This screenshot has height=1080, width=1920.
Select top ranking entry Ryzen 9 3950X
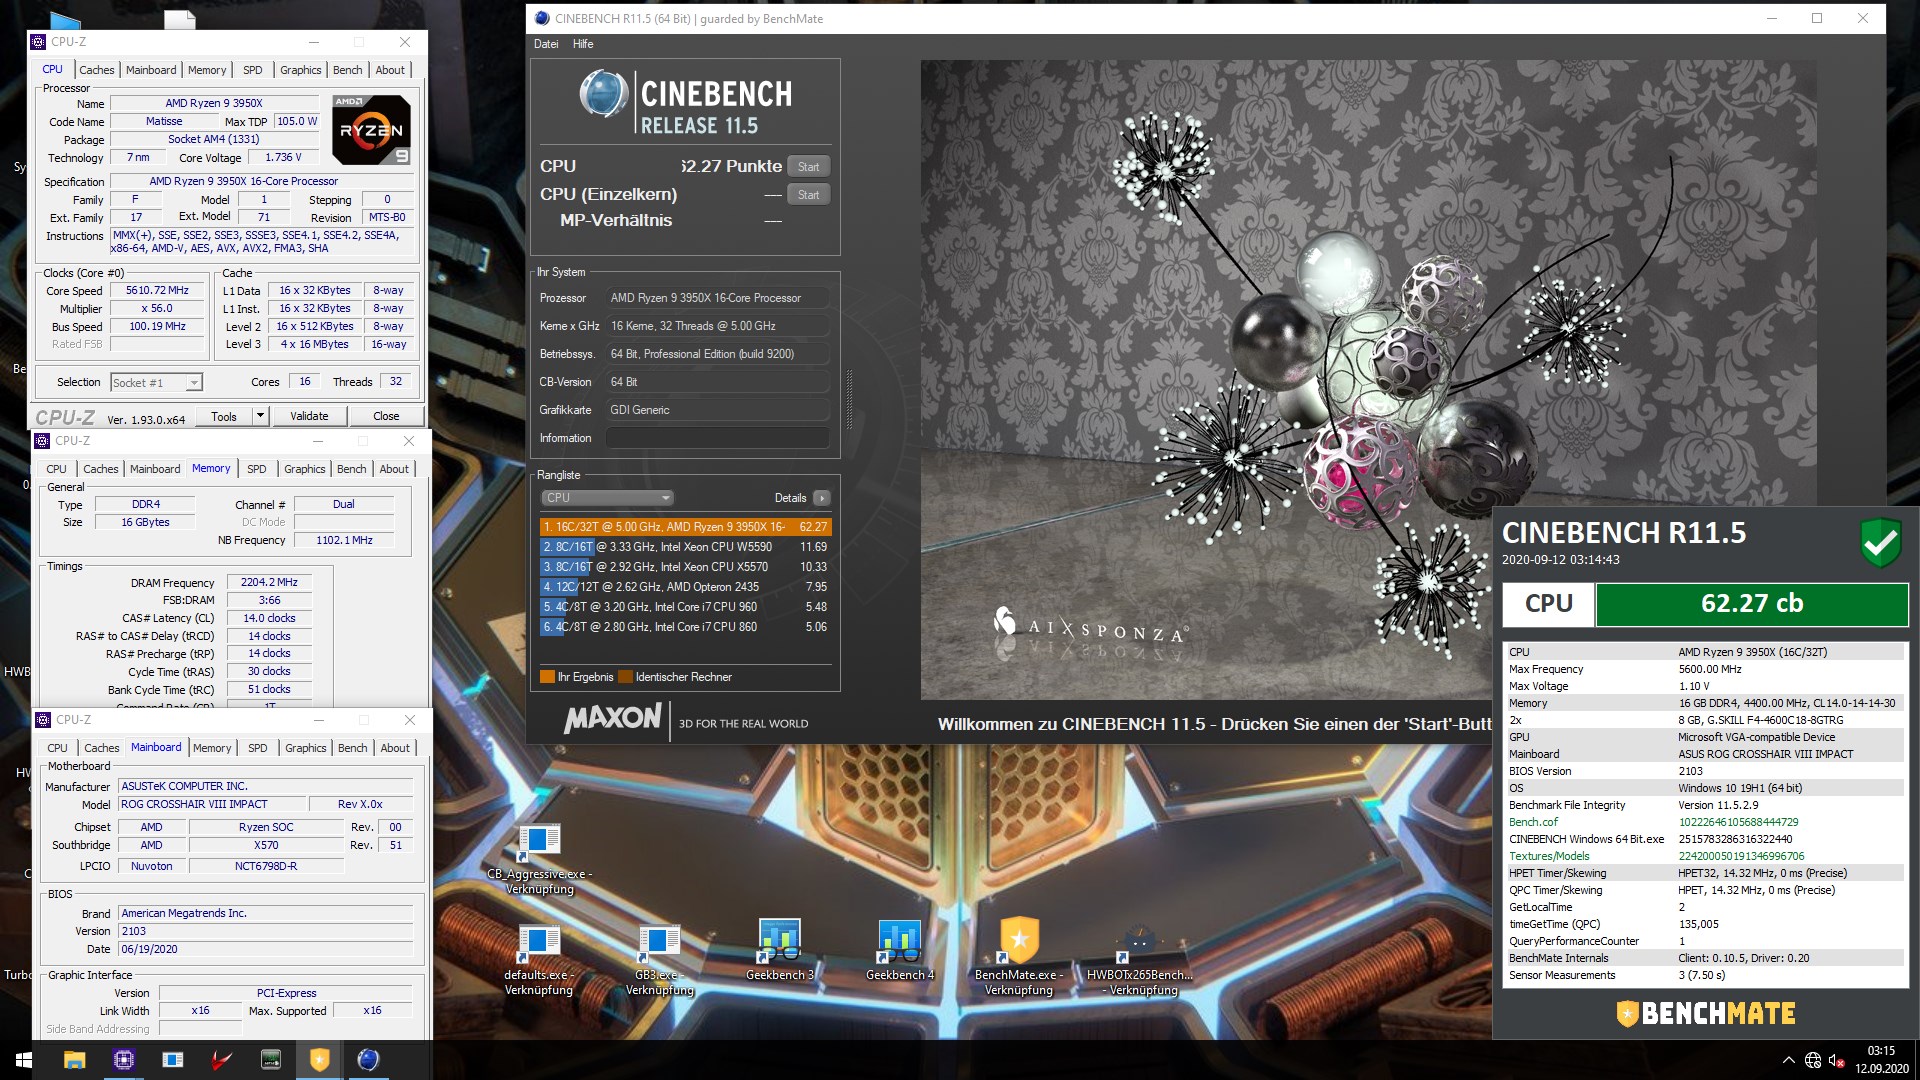point(686,527)
